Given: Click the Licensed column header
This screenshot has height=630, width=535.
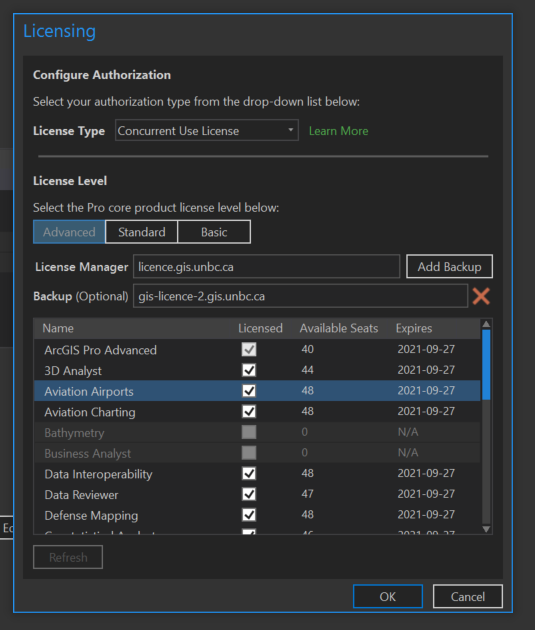Looking at the screenshot, I should [260, 328].
